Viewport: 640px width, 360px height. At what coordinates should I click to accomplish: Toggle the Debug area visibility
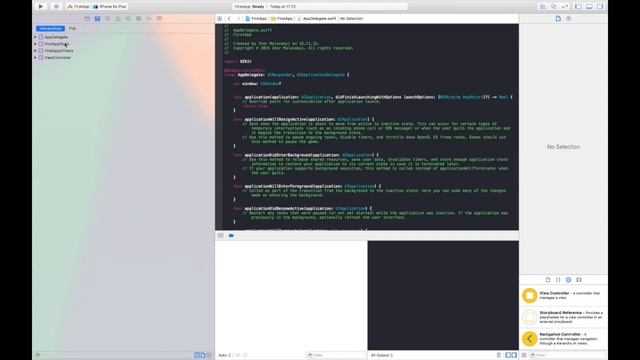tap(589, 7)
